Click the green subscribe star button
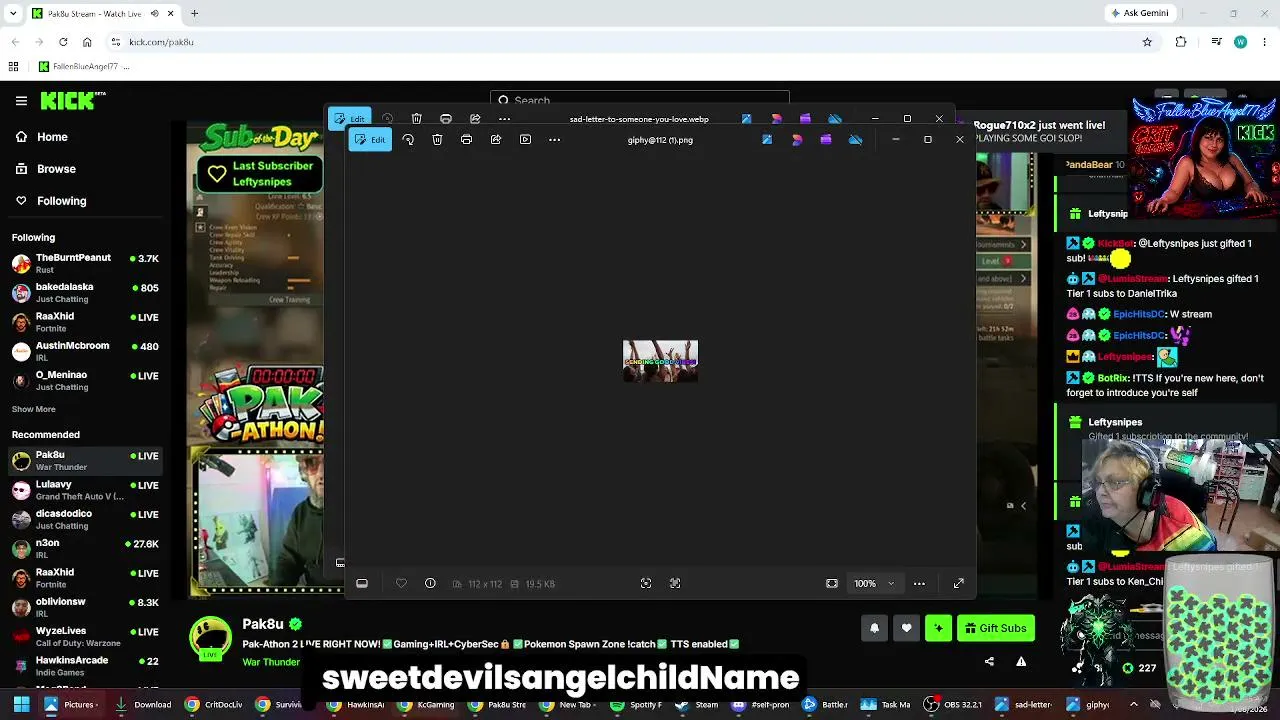1280x720 pixels. coord(938,628)
